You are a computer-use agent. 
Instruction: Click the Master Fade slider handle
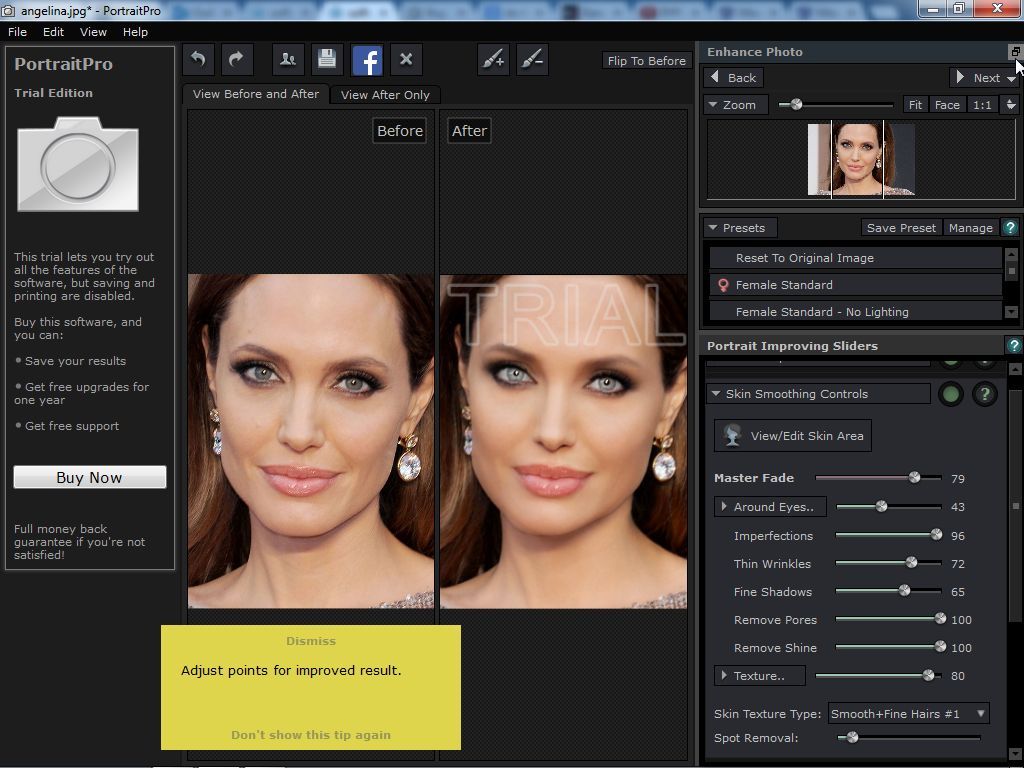pyautogui.click(x=914, y=477)
